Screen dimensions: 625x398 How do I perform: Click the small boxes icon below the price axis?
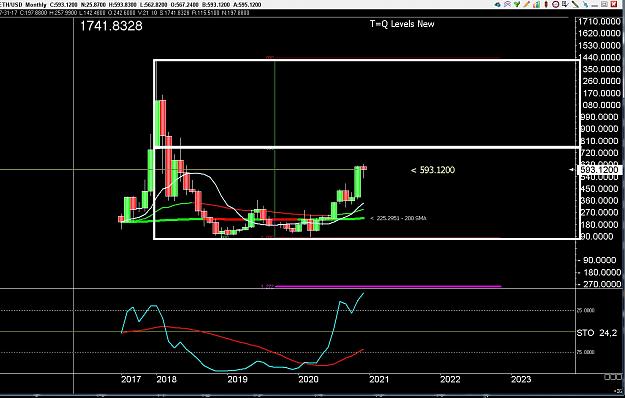click(613, 377)
